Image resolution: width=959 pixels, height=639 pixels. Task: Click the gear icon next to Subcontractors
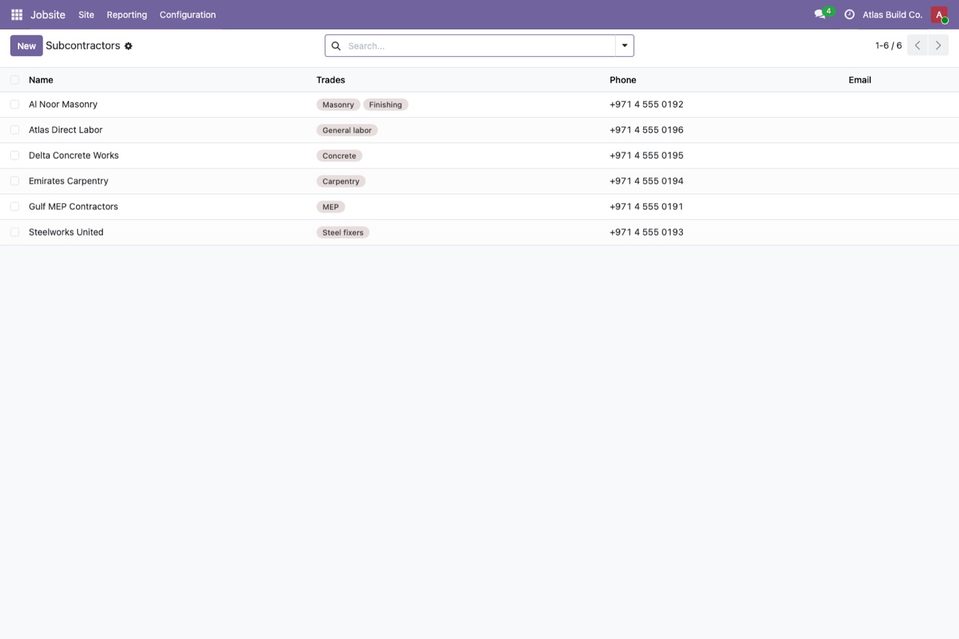tap(128, 46)
